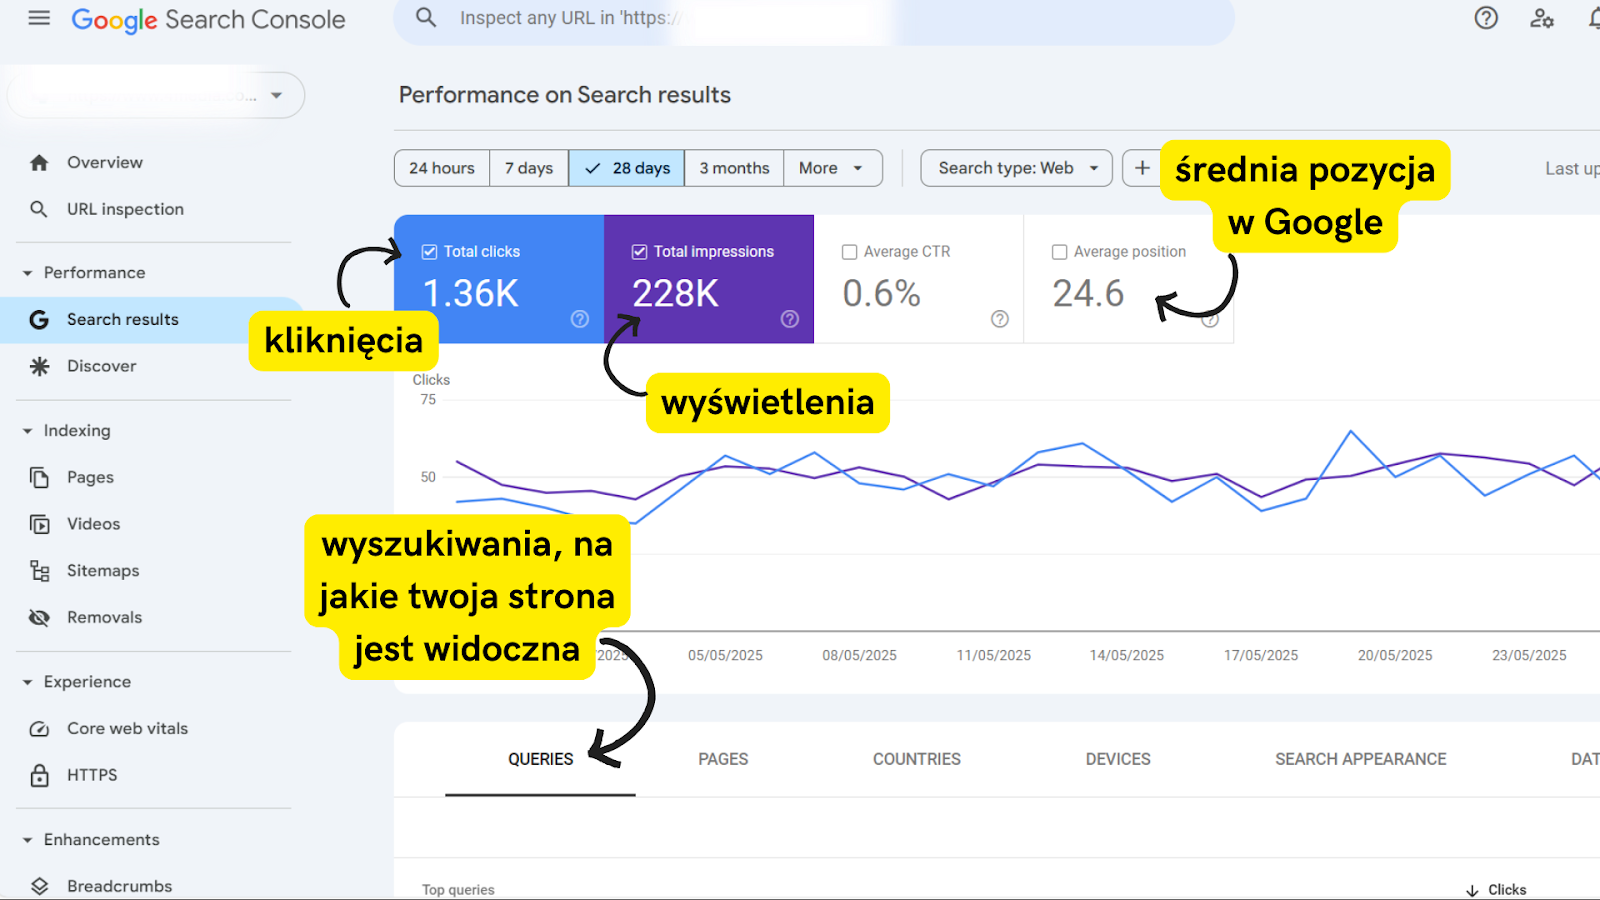Select the 7 days date range

point(529,168)
